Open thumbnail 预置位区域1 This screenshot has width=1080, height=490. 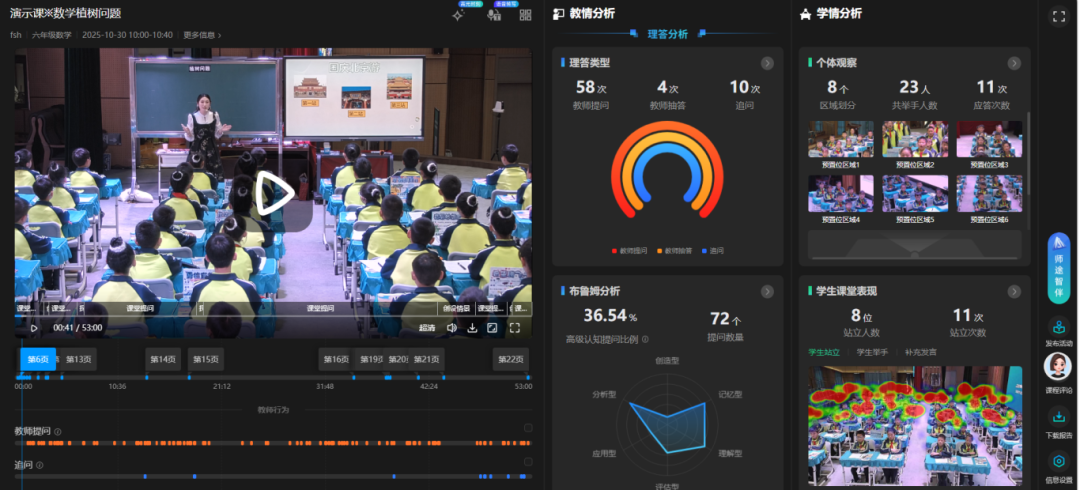(x=840, y=140)
